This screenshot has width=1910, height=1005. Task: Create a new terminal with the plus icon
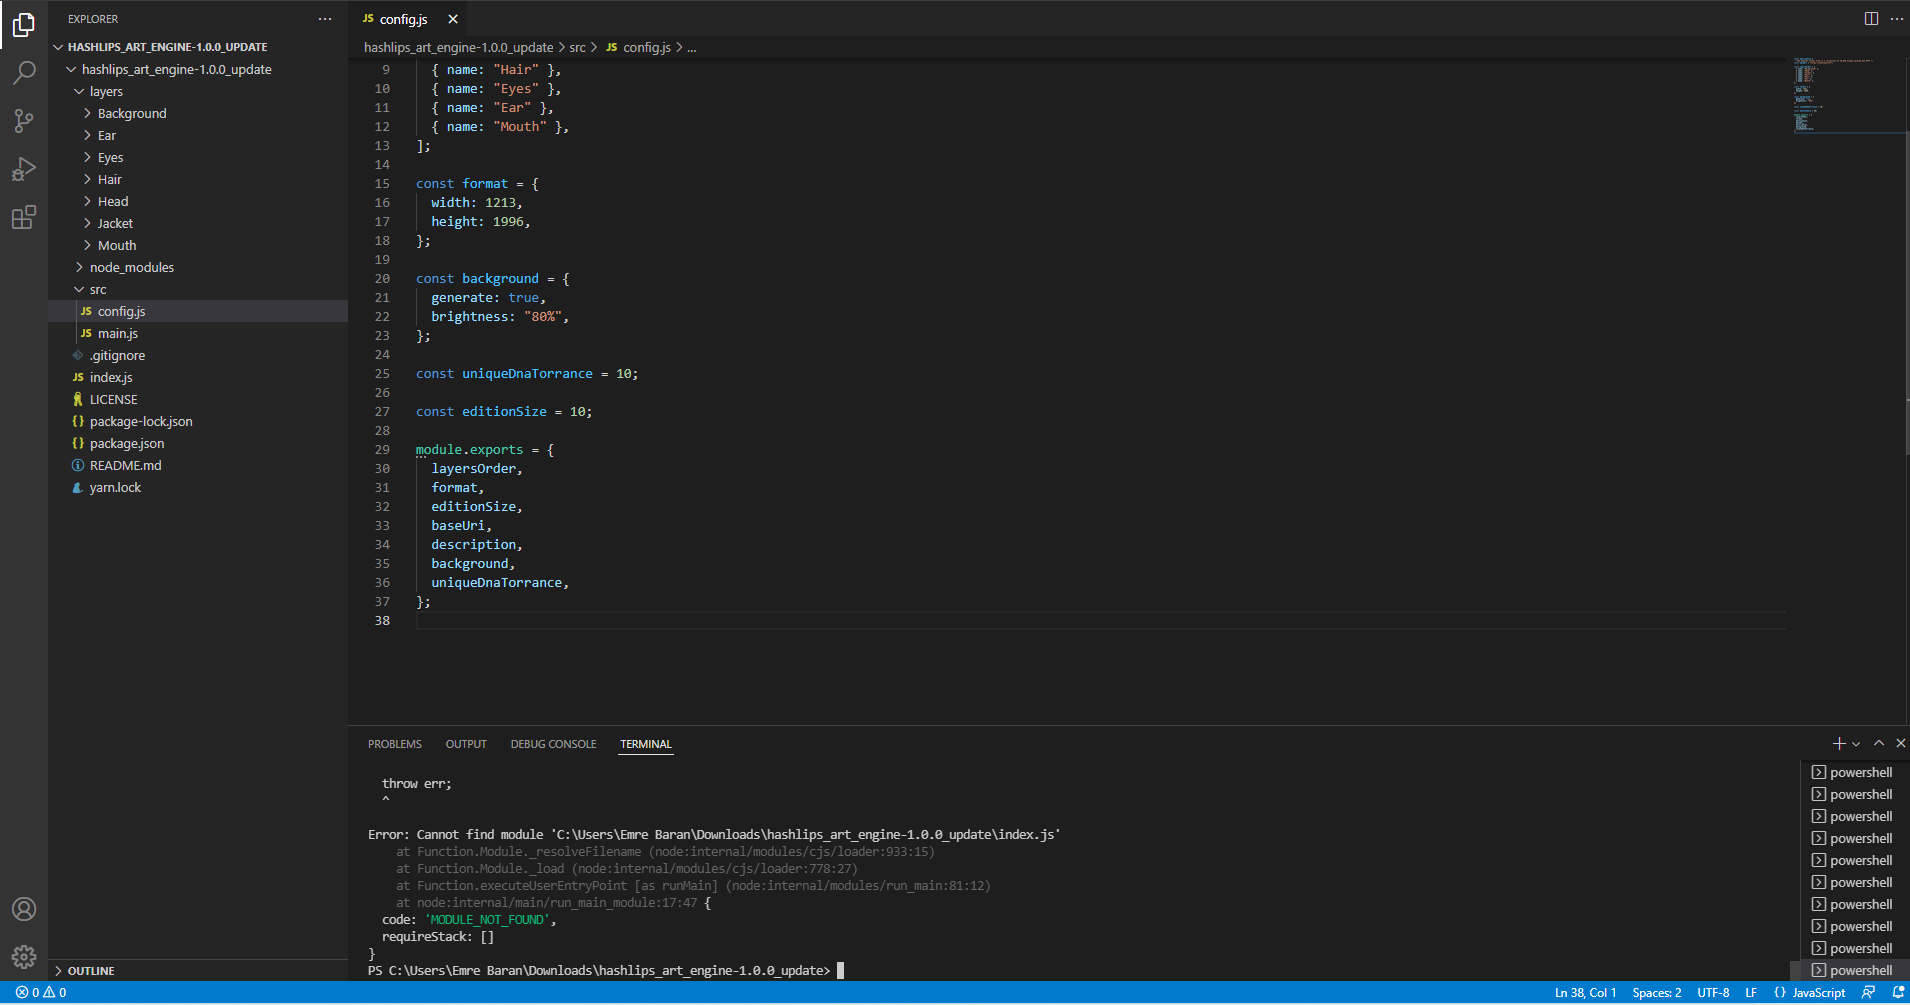(1838, 743)
